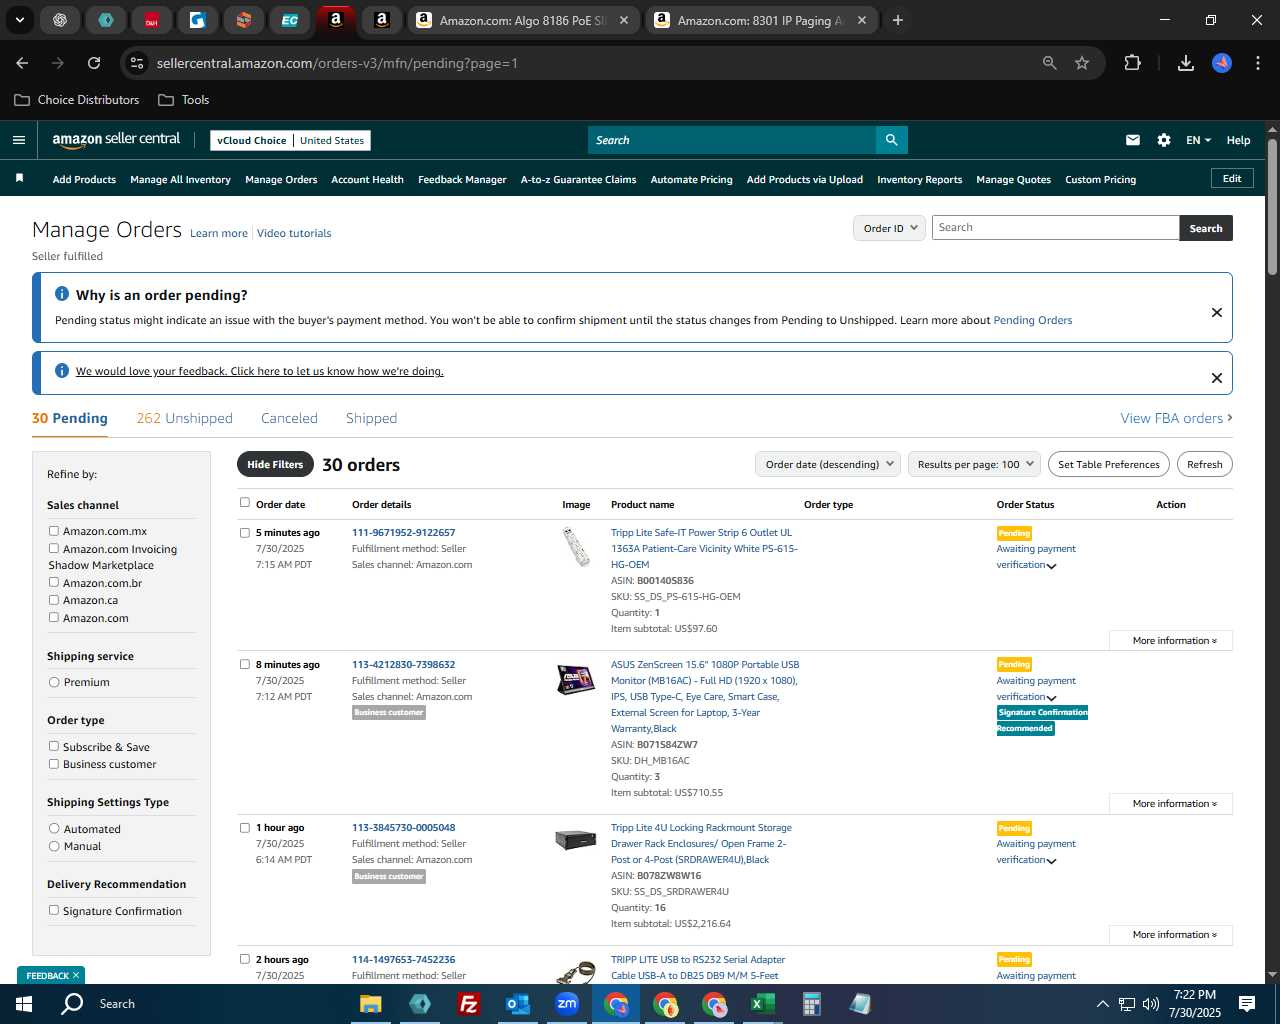Click the Refresh orders button

click(1204, 464)
